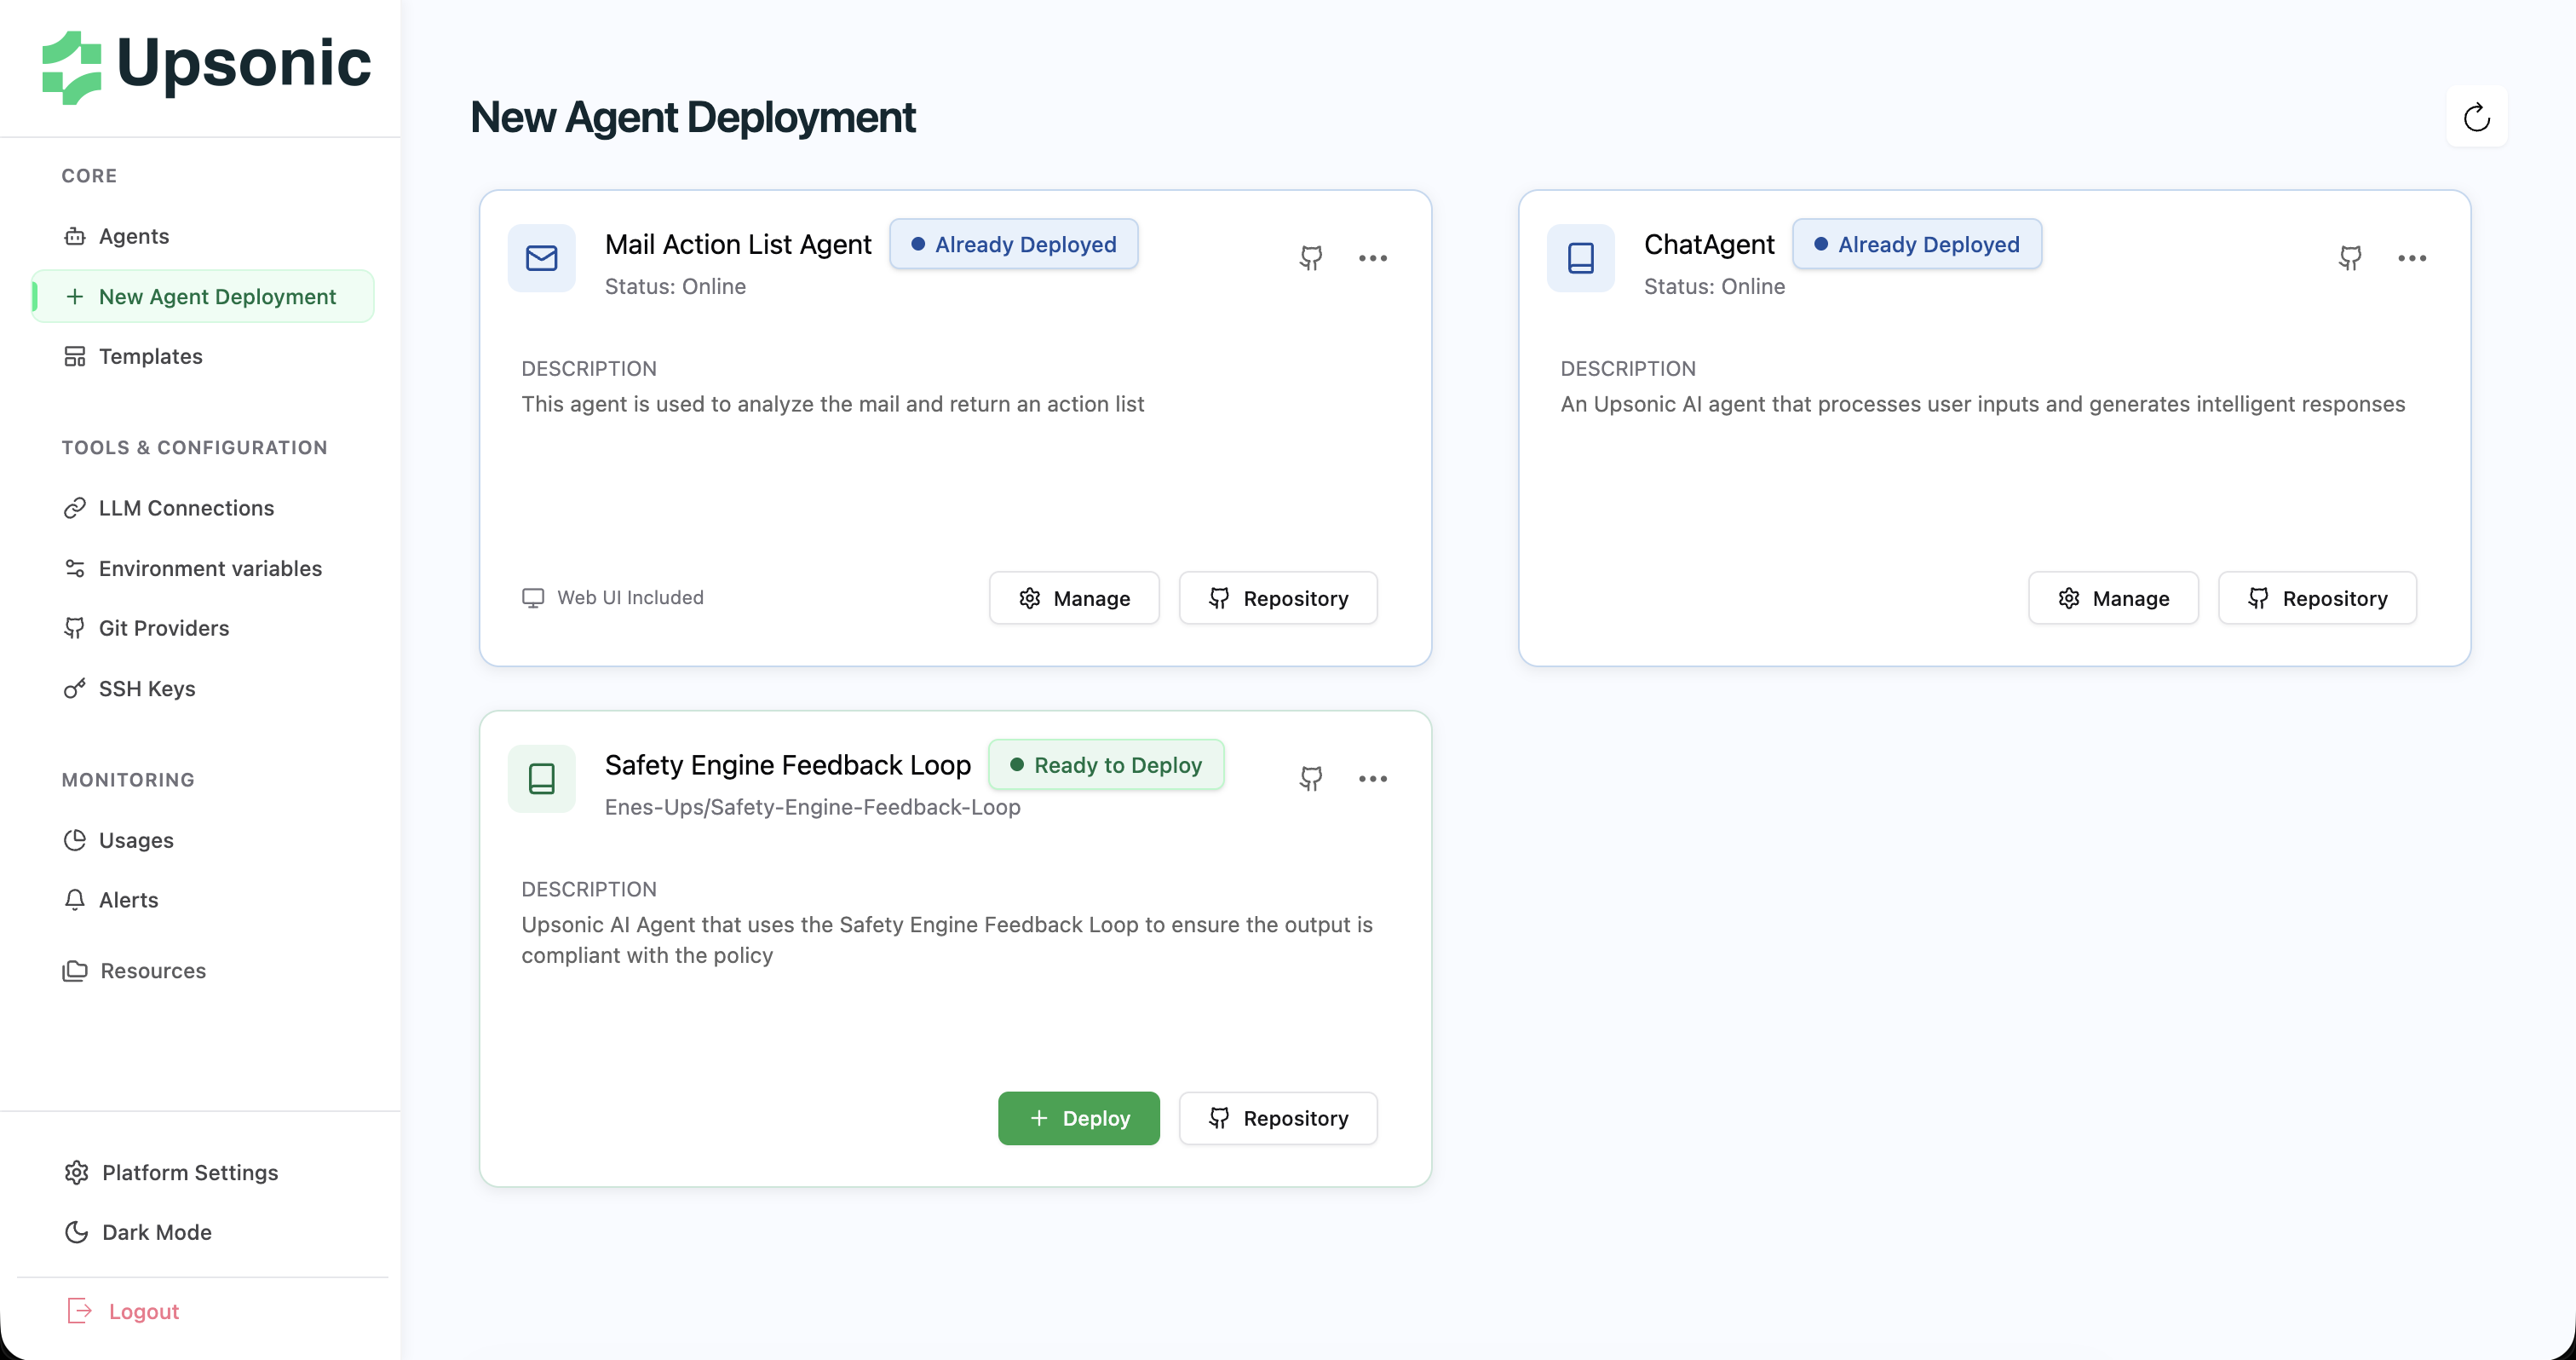Open more options on Safety Engine Feedback Loop
The image size is (2576, 1360).
1372,778
